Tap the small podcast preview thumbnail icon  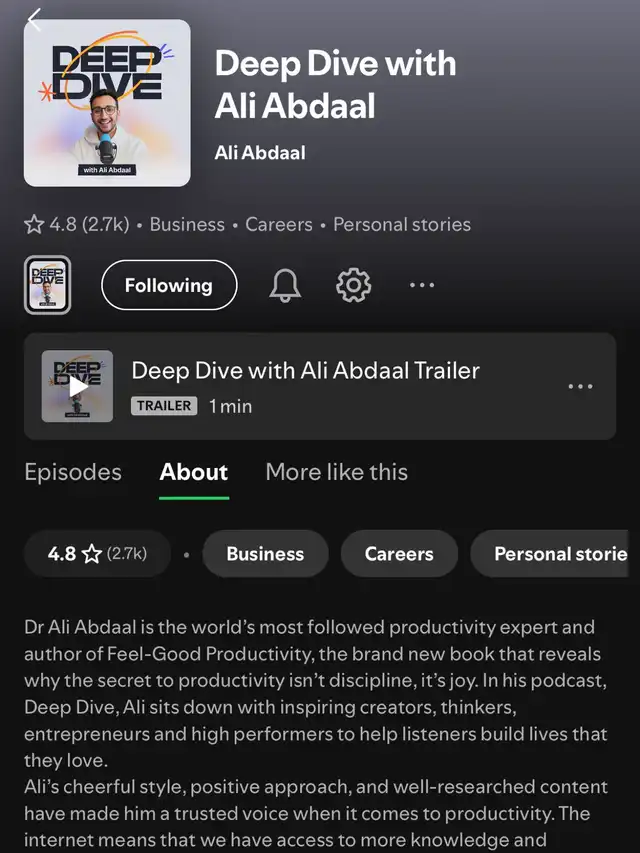pos(47,285)
